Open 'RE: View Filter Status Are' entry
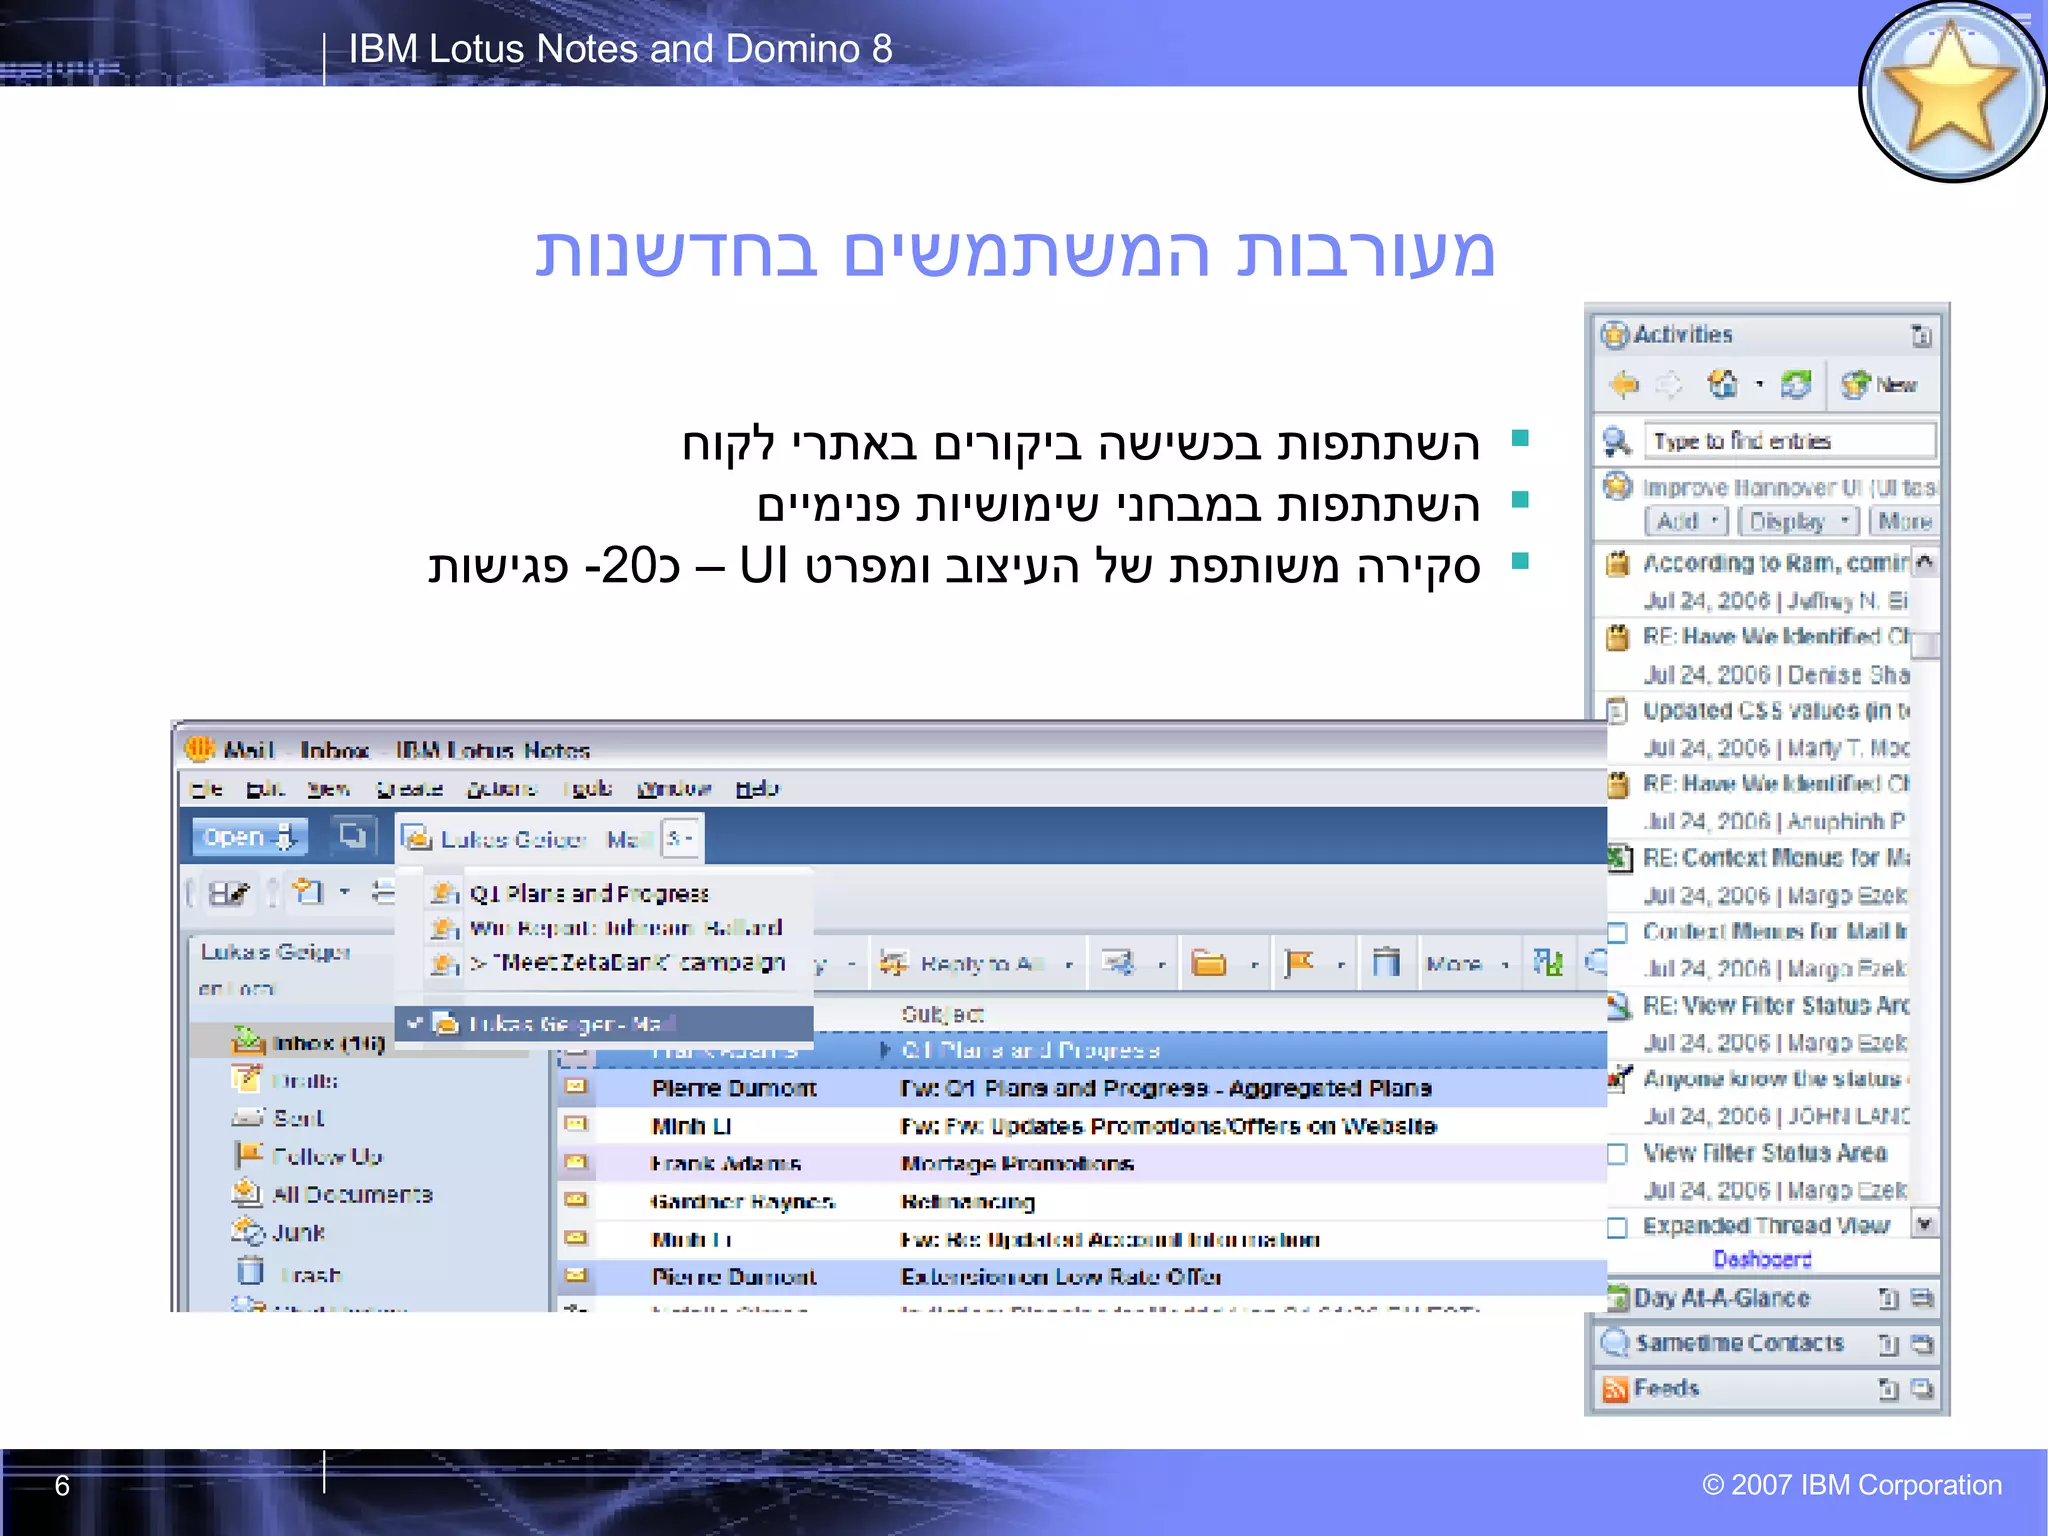The width and height of the screenshot is (2048, 1536). [1776, 1005]
